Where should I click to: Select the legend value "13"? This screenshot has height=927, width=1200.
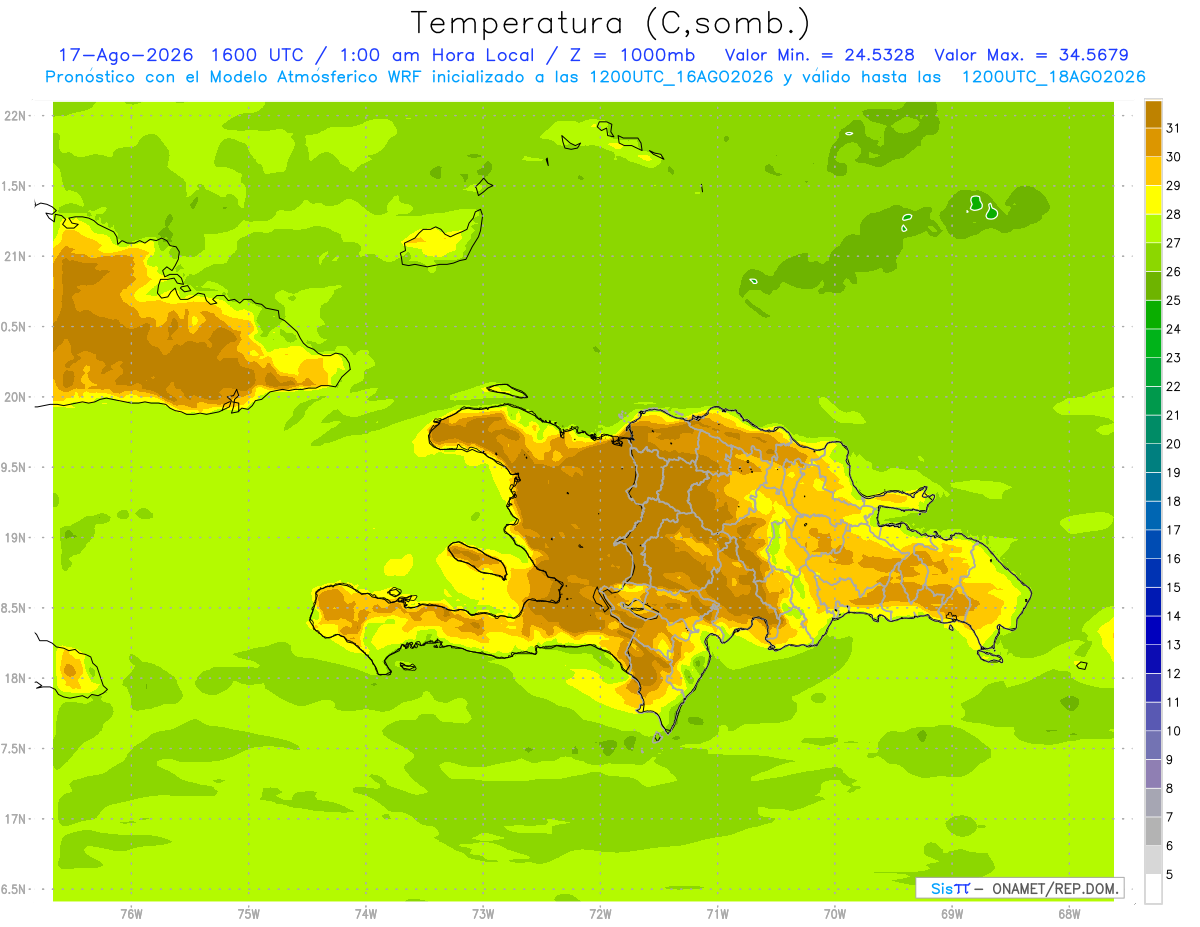(1174, 645)
